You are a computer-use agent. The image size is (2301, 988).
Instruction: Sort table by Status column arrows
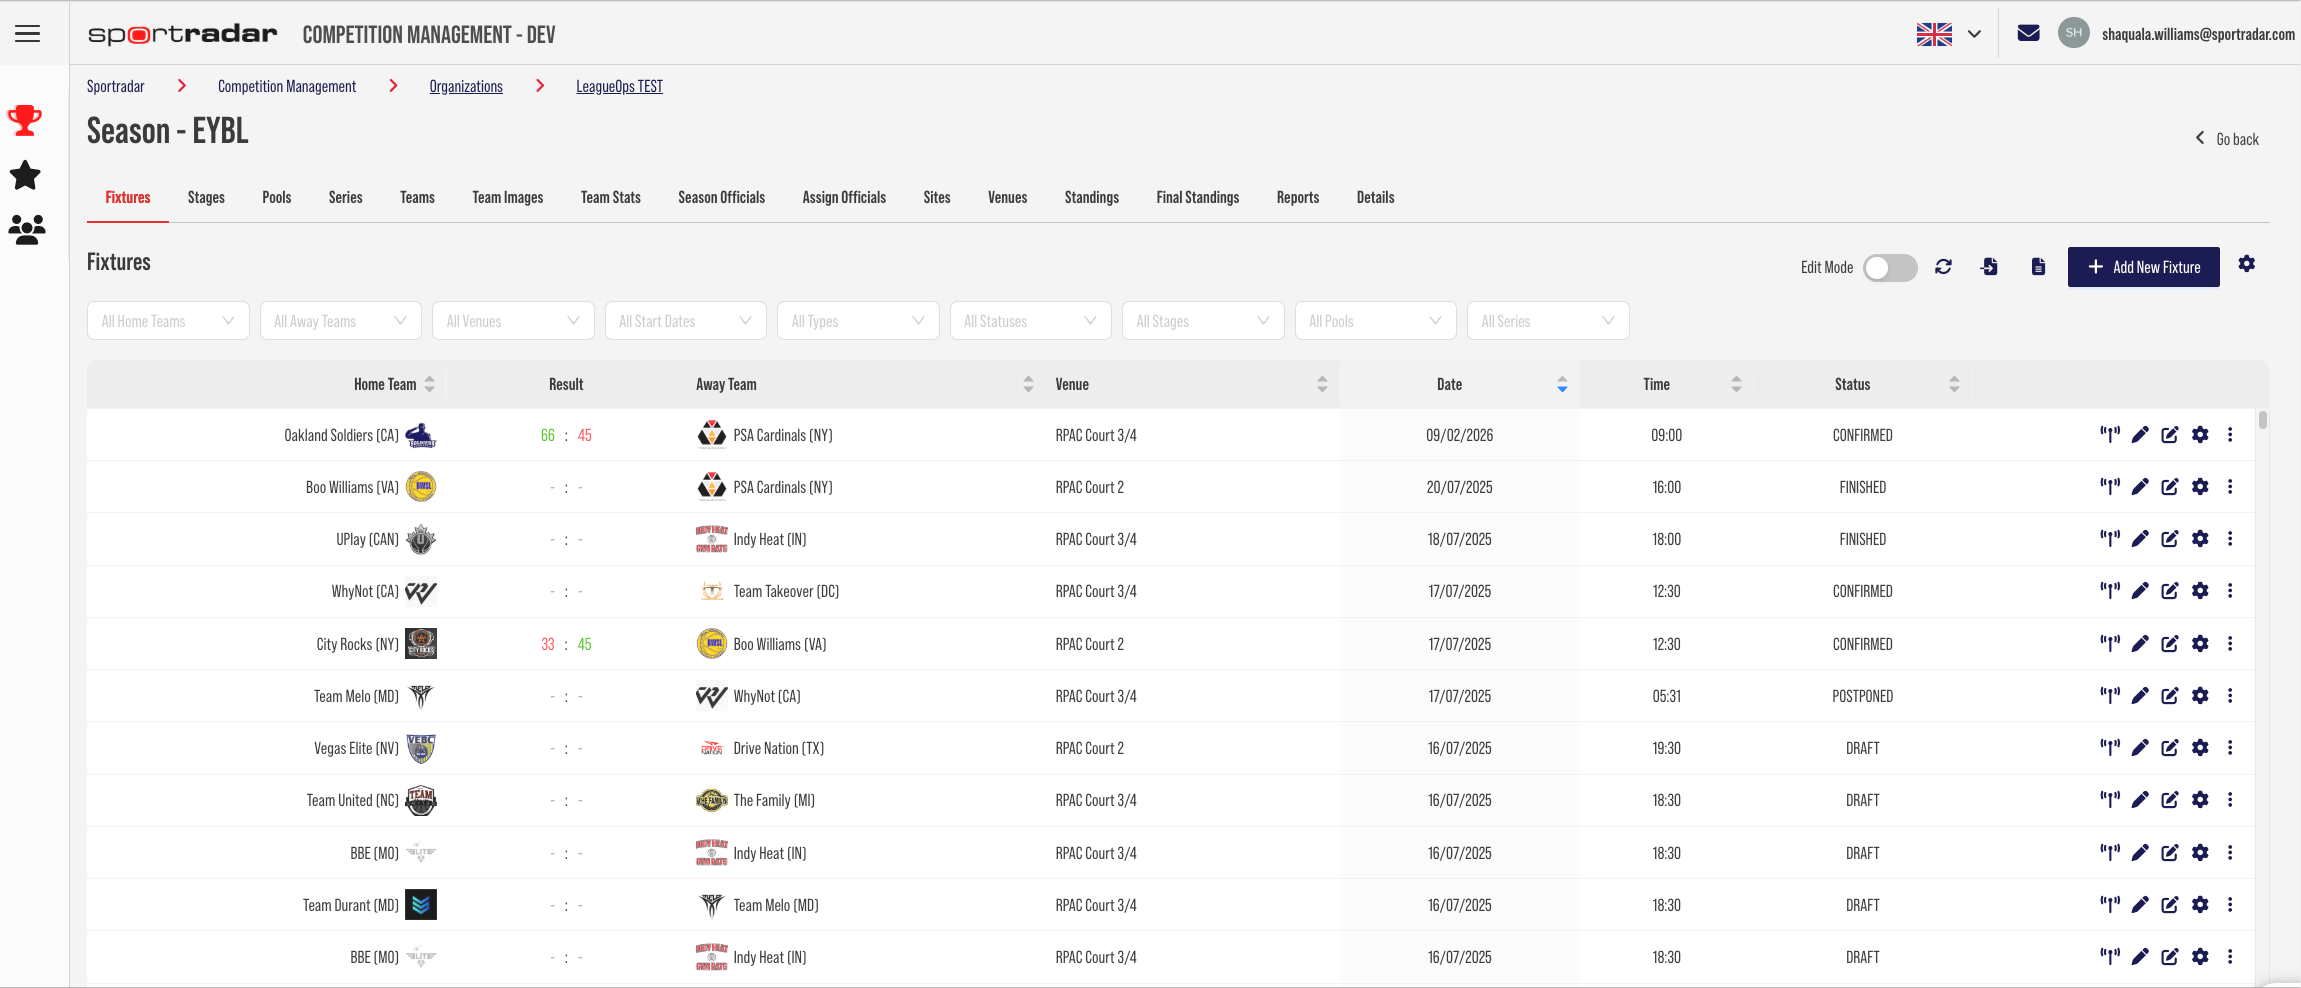tap(1954, 384)
